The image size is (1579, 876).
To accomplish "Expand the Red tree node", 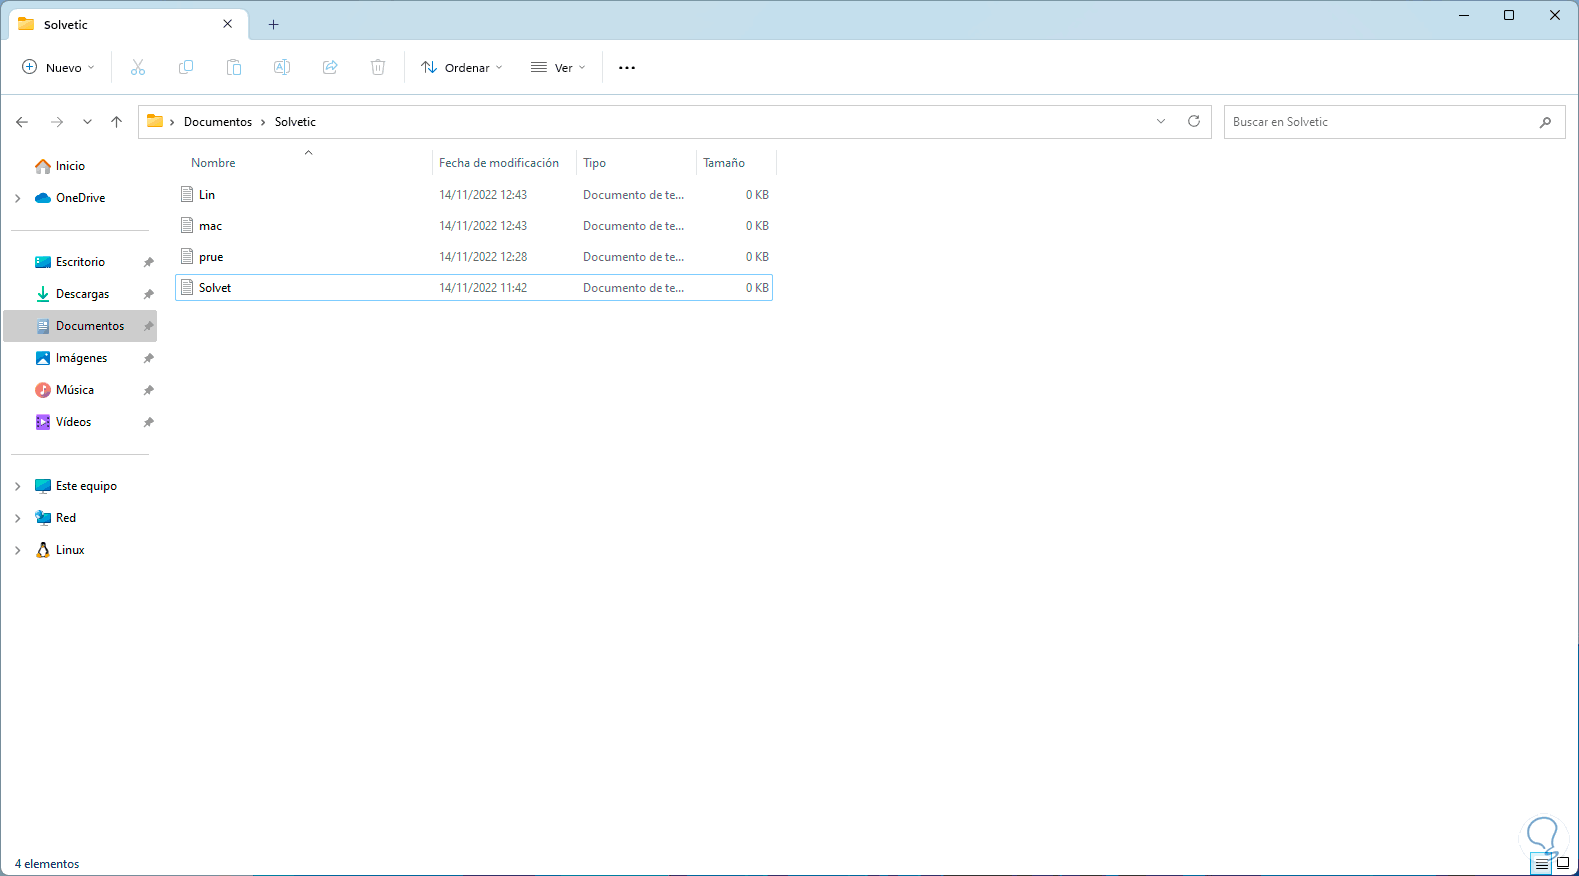I will pos(18,518).
